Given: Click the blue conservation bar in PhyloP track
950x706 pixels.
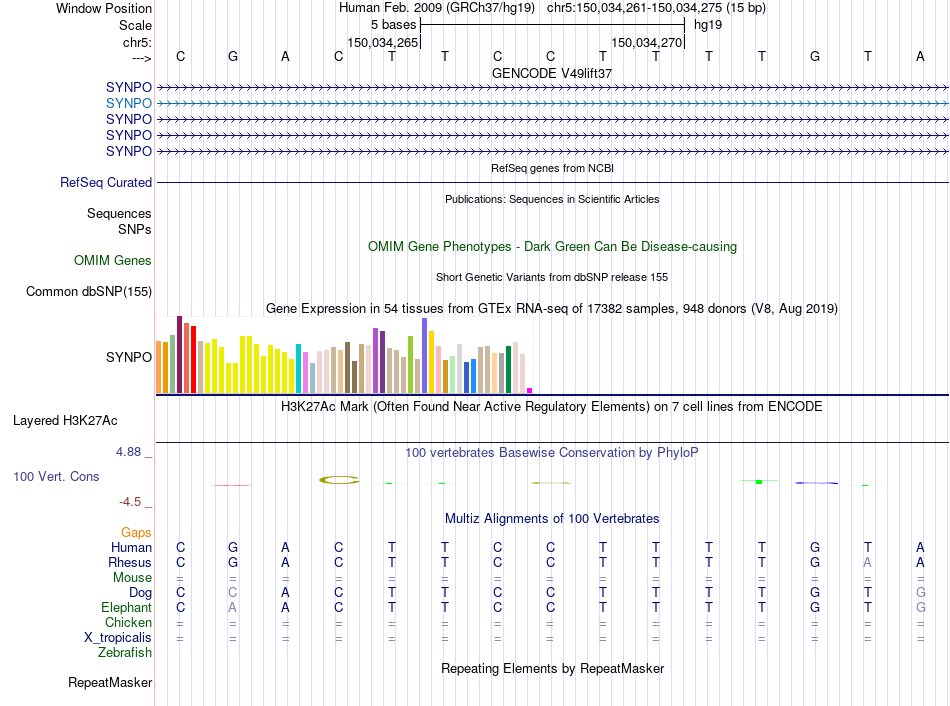Looking at the screenshot, I should pos(817,483).
